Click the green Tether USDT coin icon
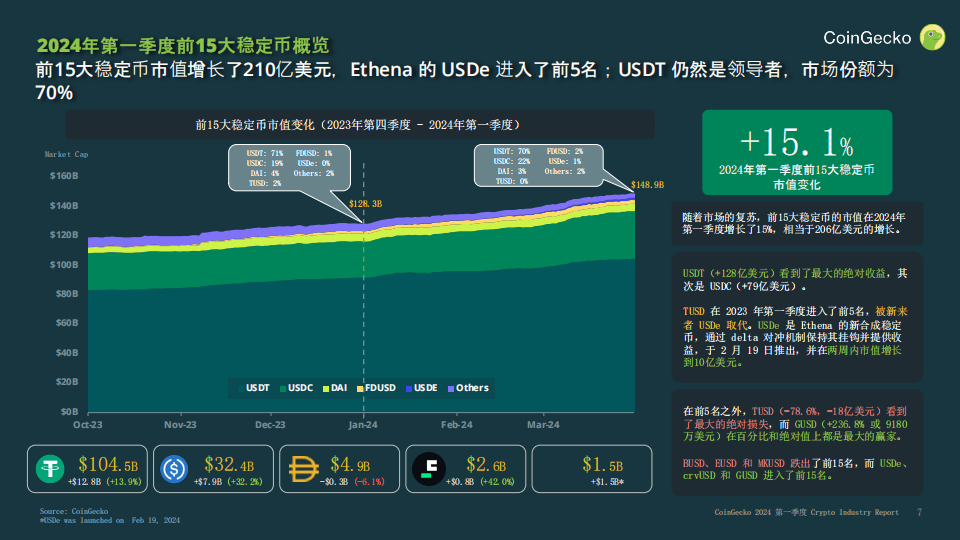The height and width of the screenshot is (540, 960). tap(50, 469)
